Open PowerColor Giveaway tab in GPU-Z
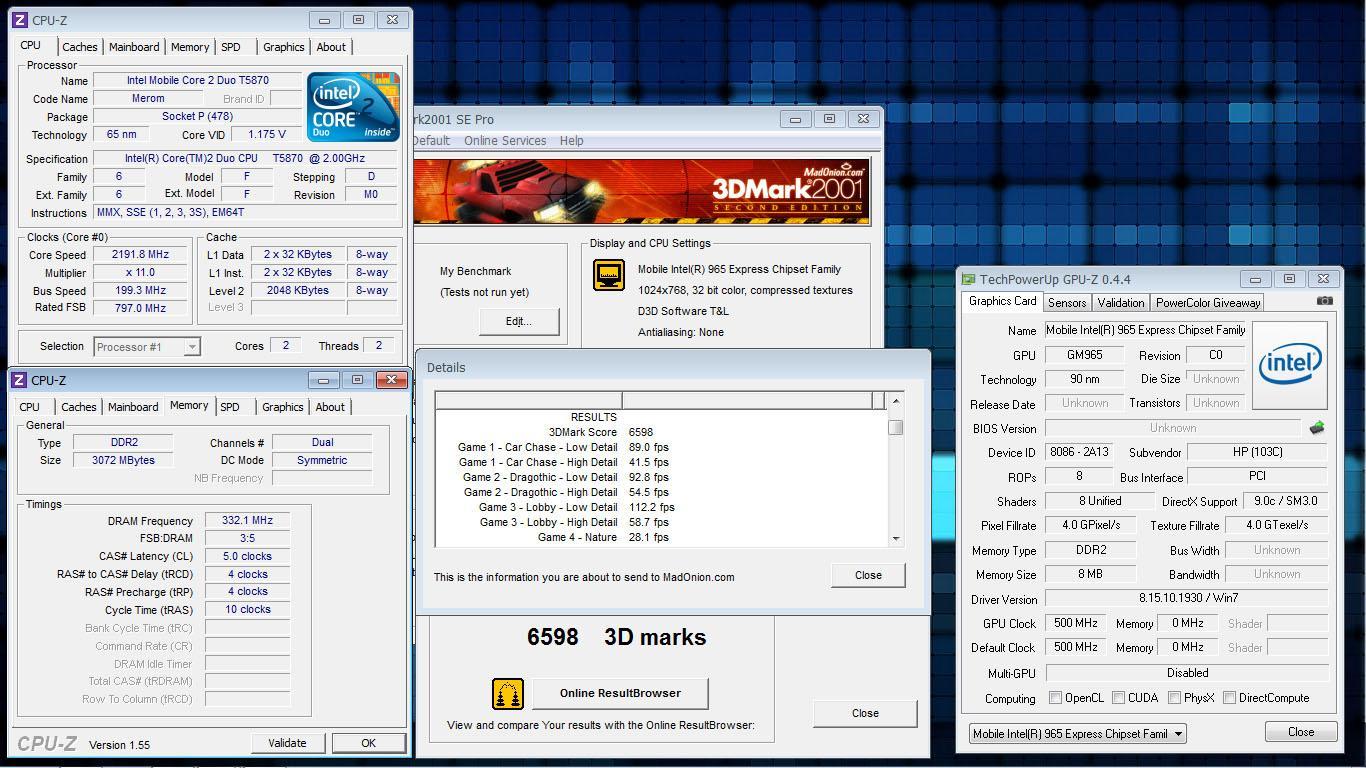1366x768 pixels. 1208,303
